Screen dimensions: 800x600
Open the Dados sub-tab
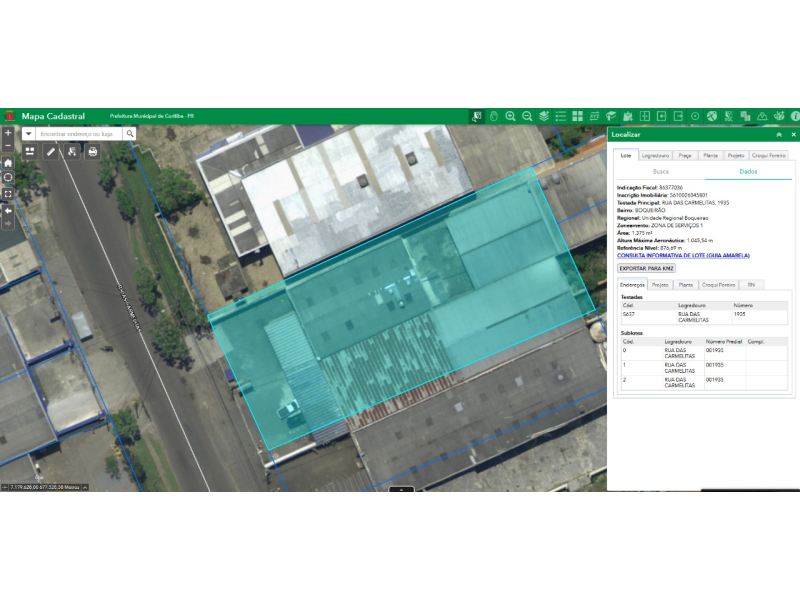pyautogui.click(x=748, y=172)
